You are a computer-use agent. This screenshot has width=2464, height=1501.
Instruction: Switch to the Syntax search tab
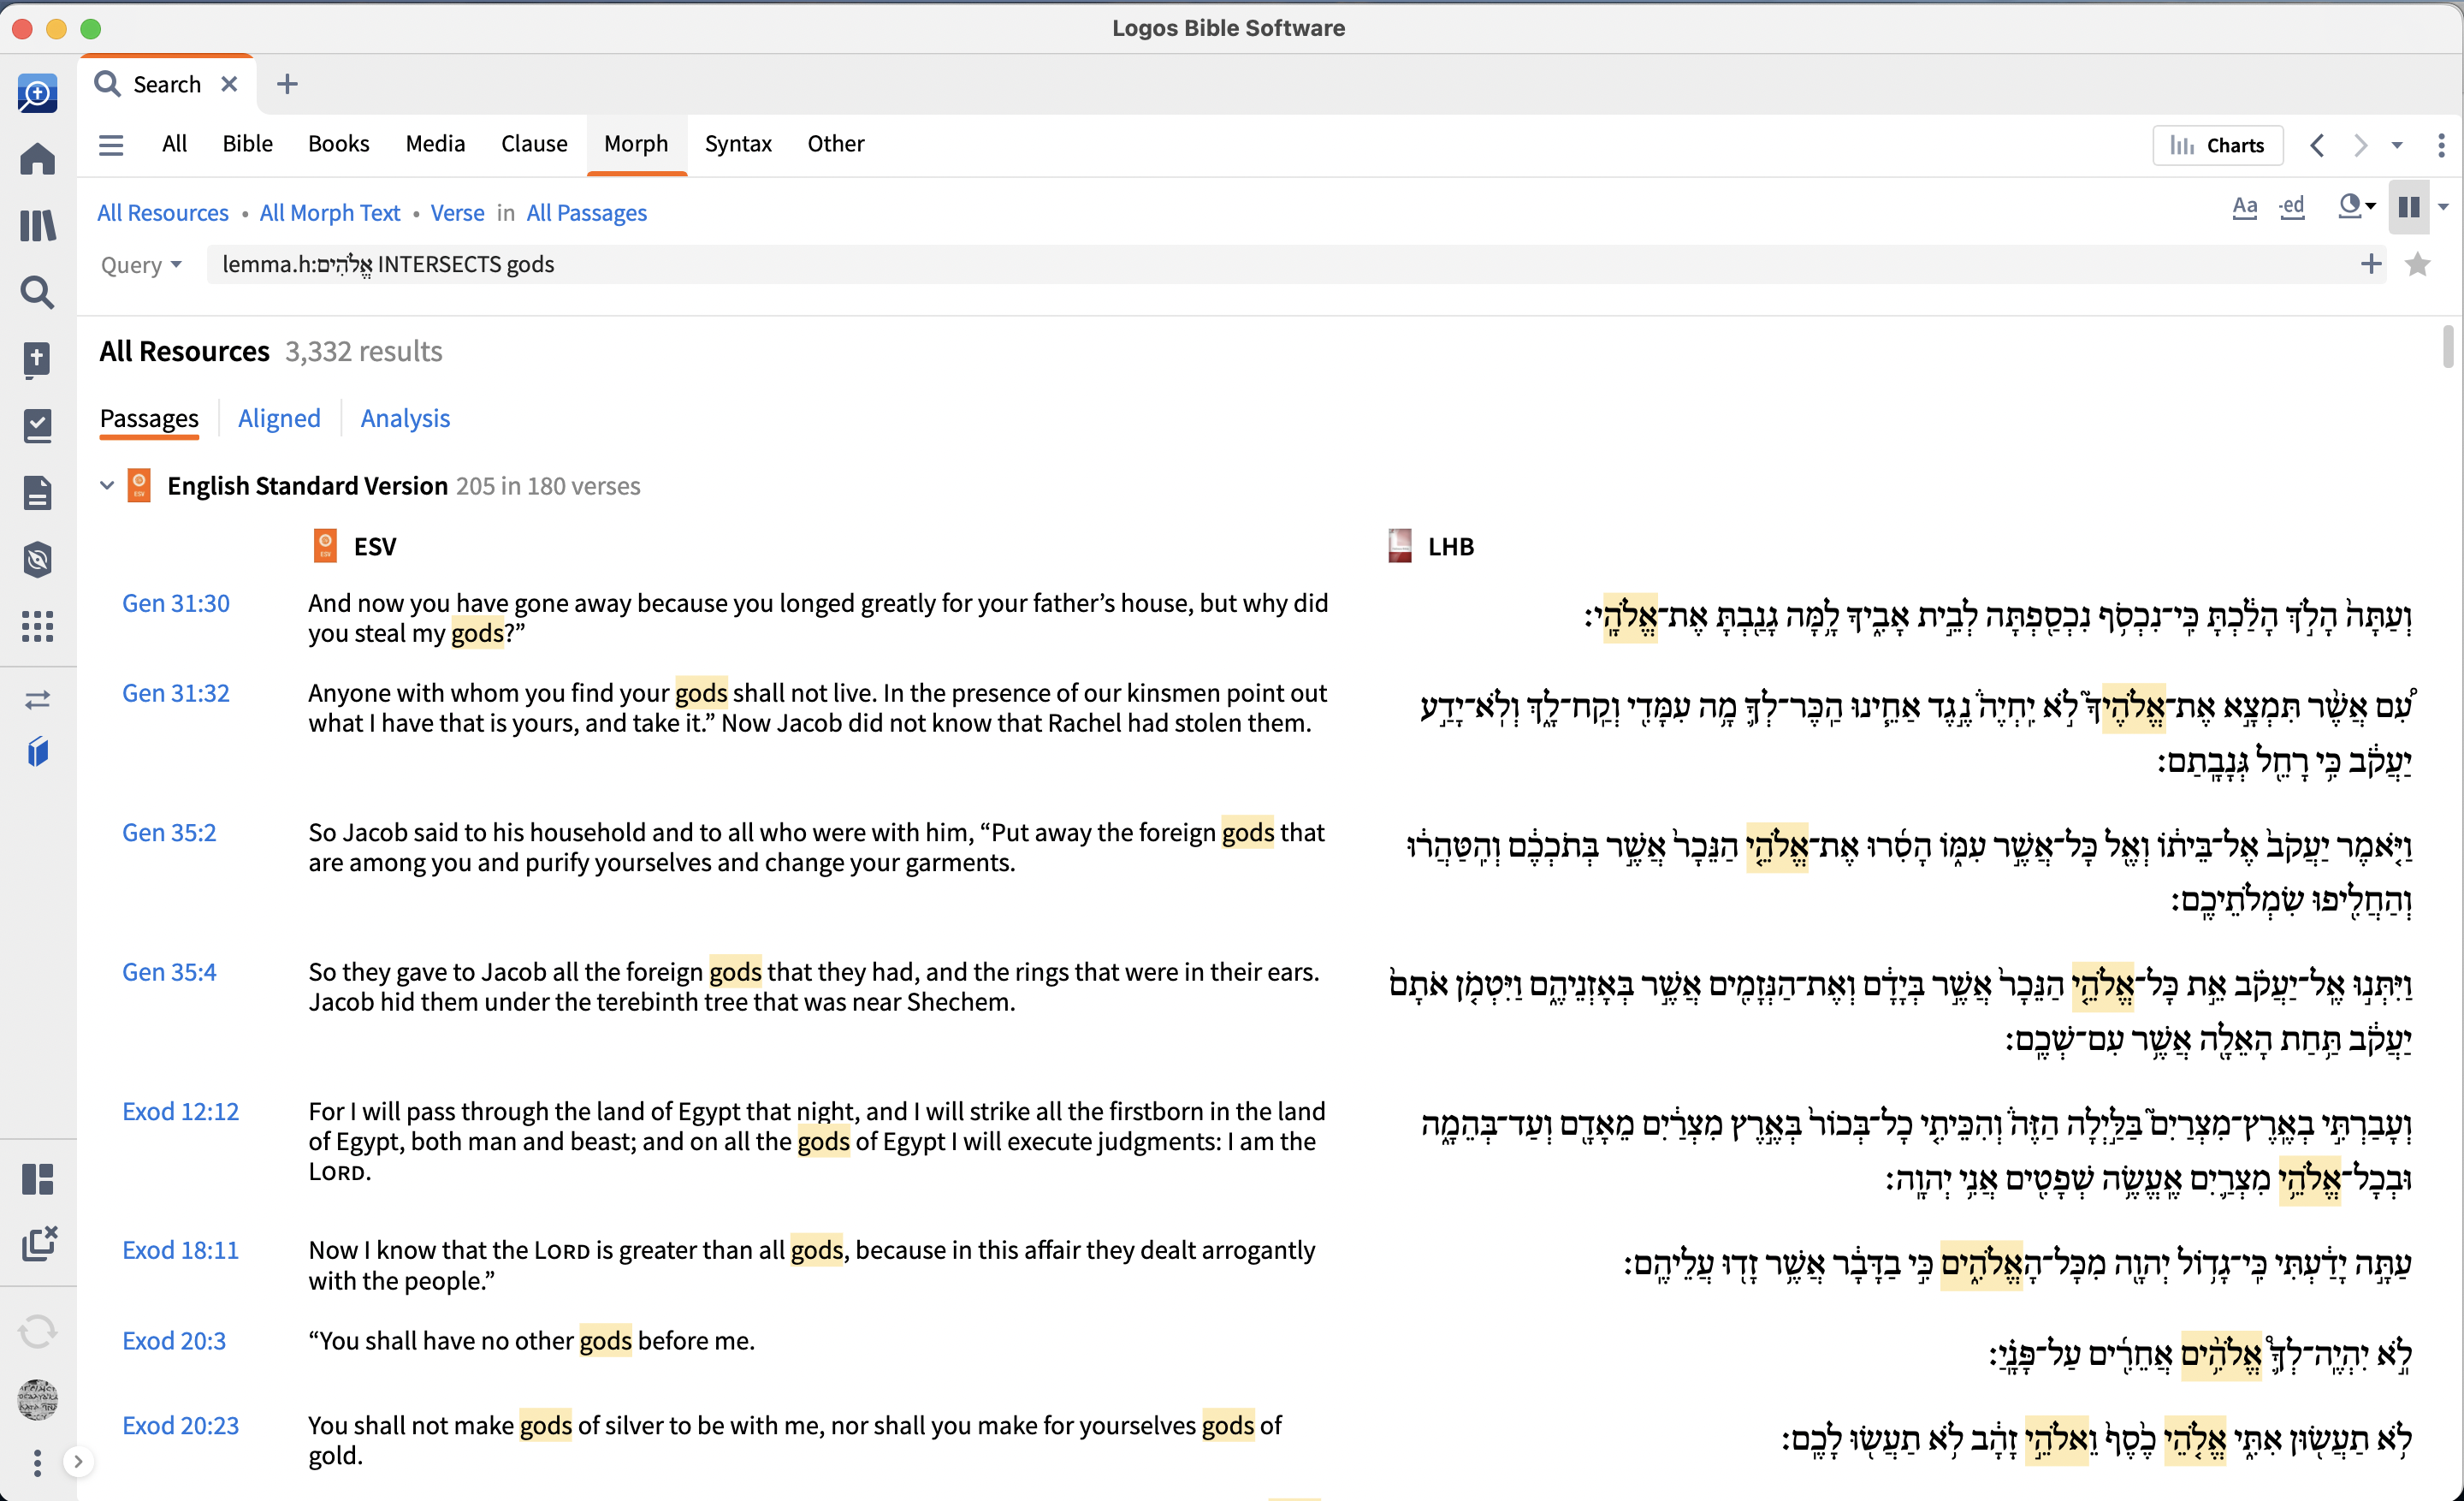coord(738,144)
